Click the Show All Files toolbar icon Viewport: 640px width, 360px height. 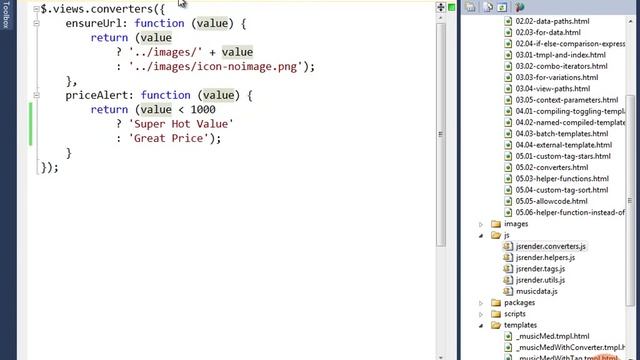click(x=487, y=7)
